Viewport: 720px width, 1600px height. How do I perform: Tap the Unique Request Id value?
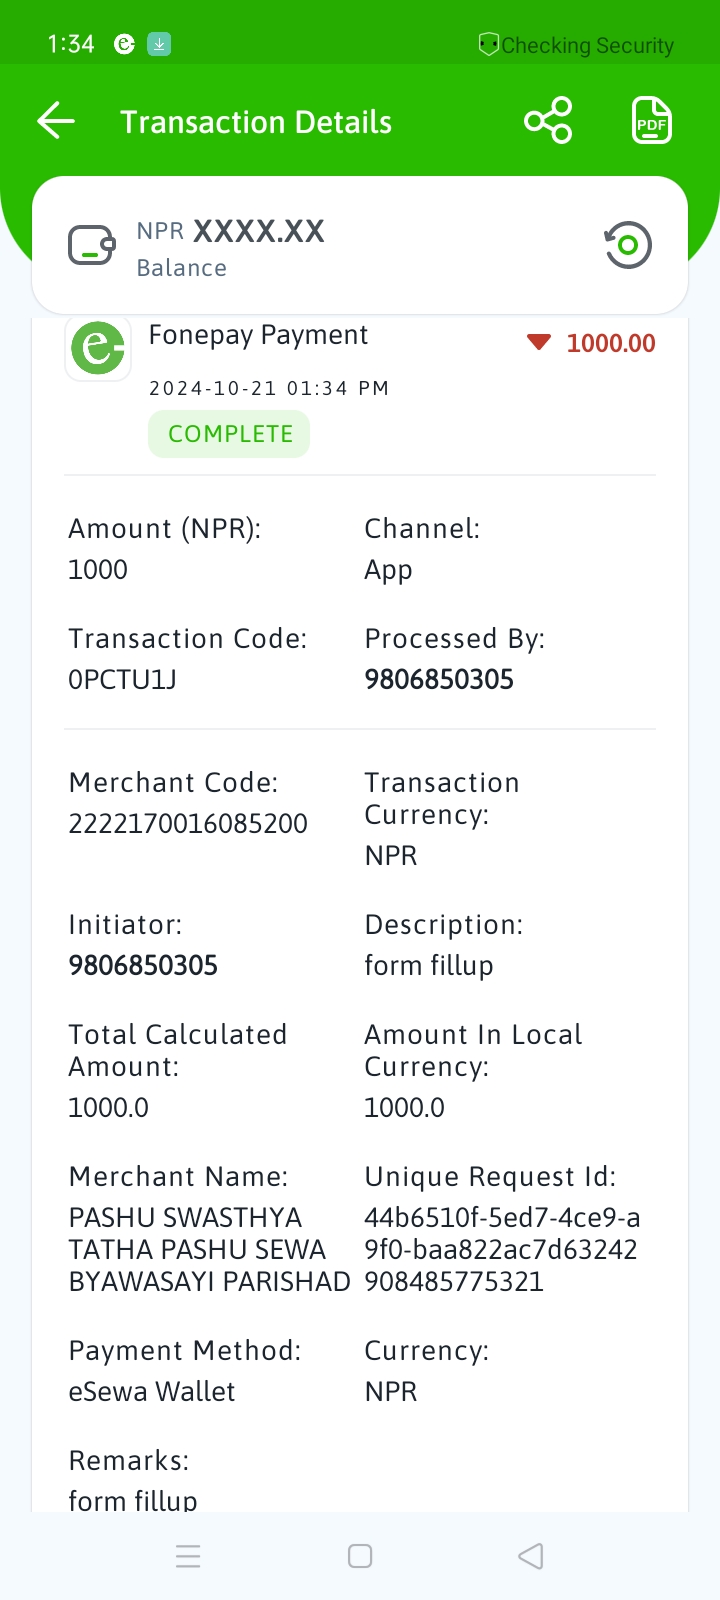502,1250
